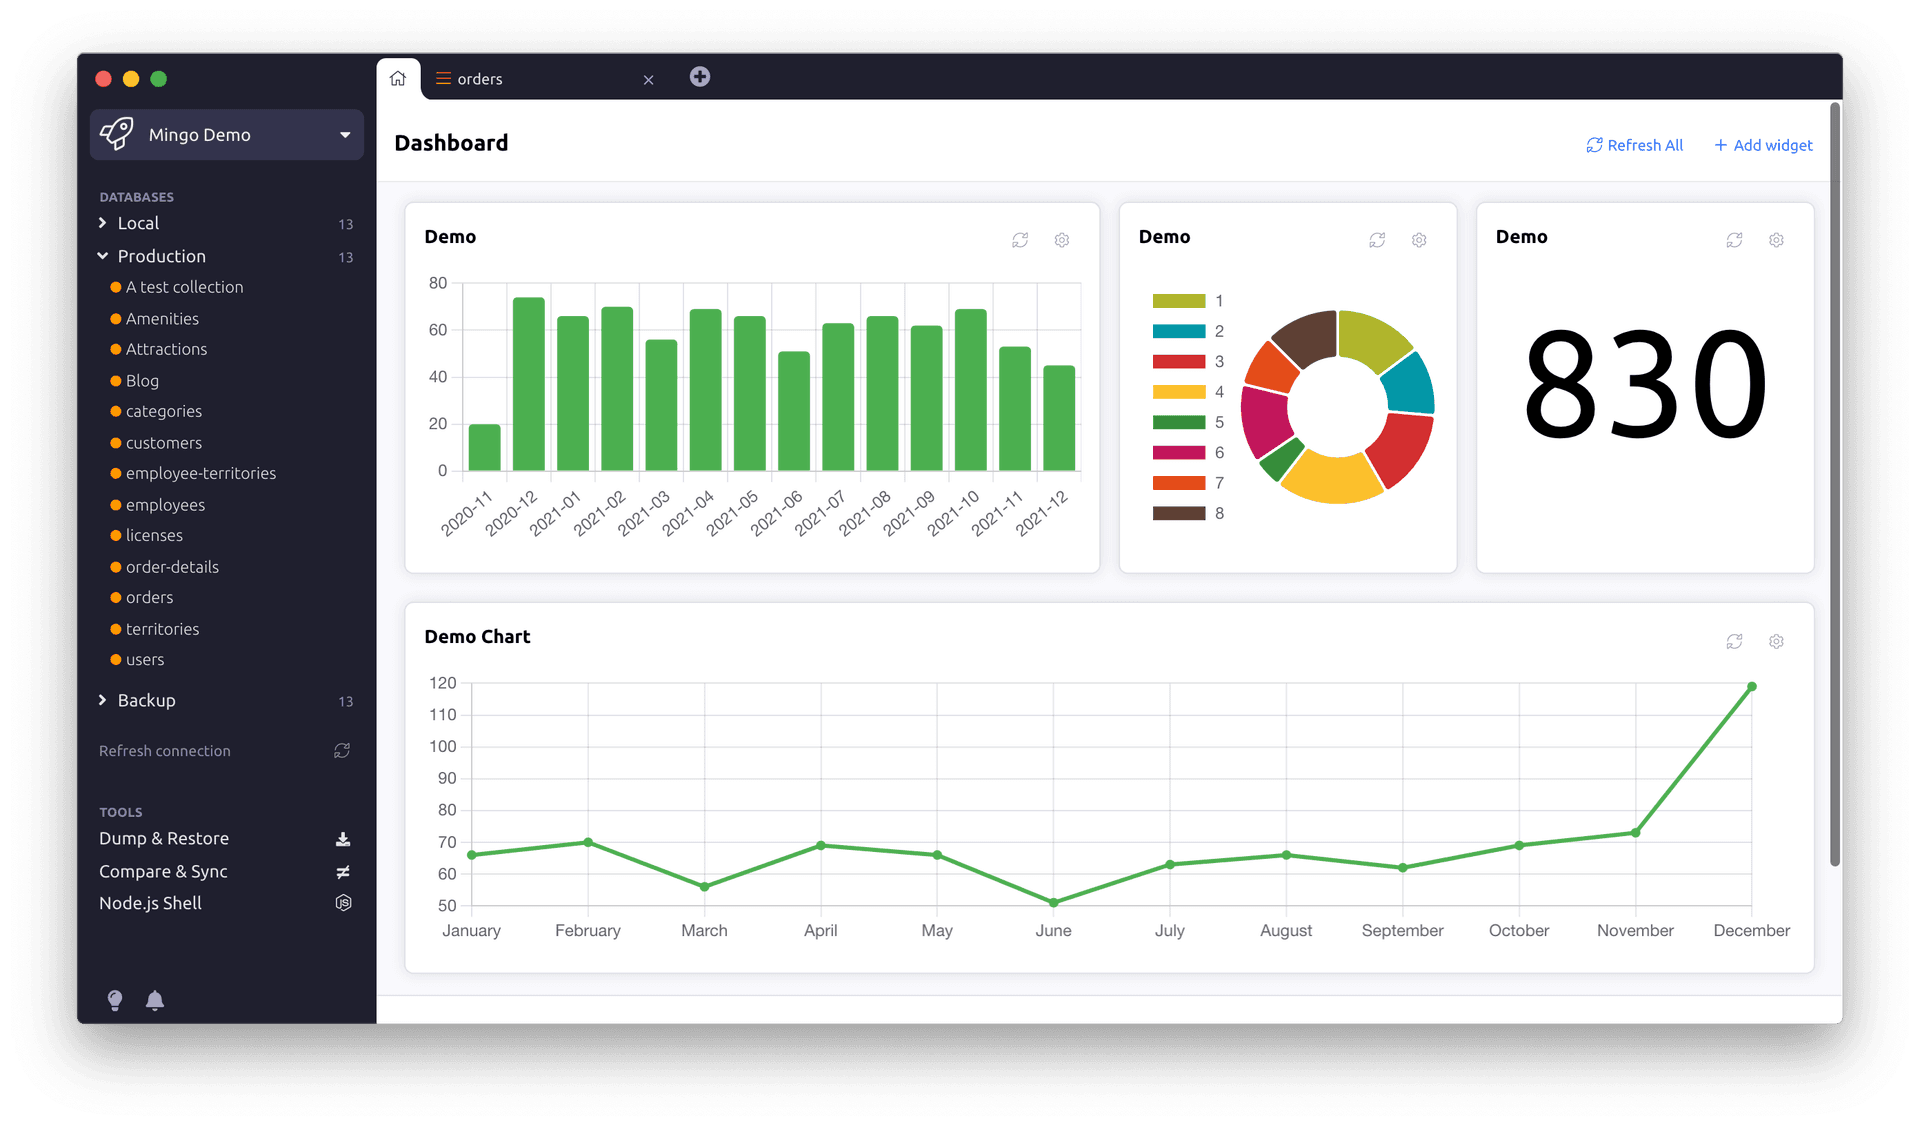Click the lightbulb tips icon
This screenshot has height=1126, width=1920.
pos(115,1000)
